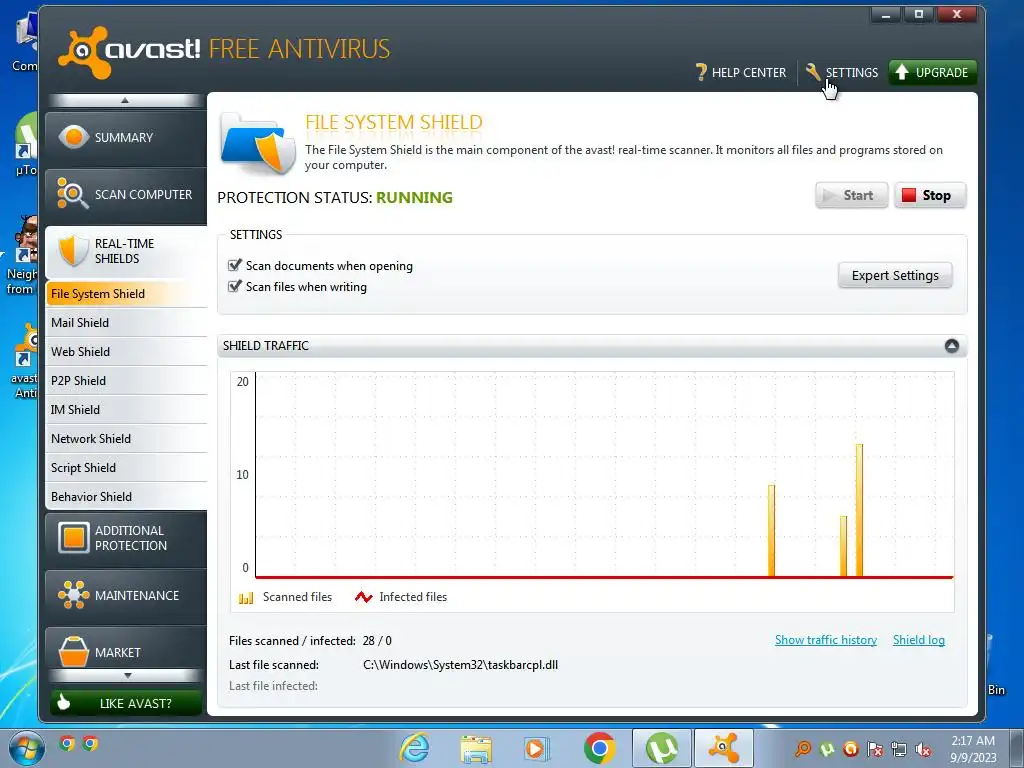Click the avast taskbar button
This screenshot has width=1024, height=768.
[724, 748]
